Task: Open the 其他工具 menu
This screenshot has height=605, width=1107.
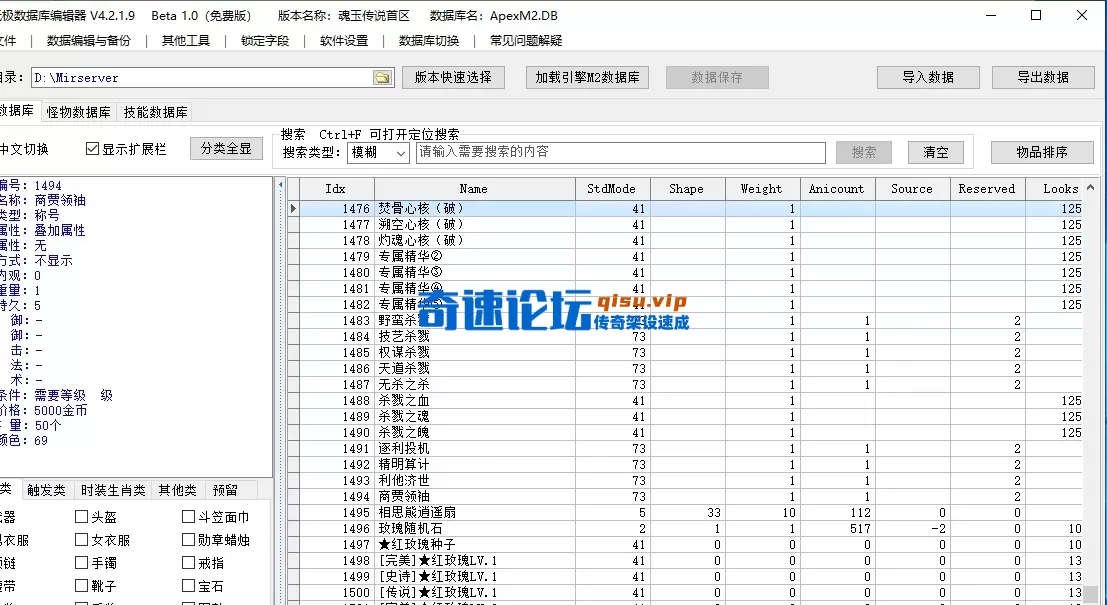Action: click(186, 39)
